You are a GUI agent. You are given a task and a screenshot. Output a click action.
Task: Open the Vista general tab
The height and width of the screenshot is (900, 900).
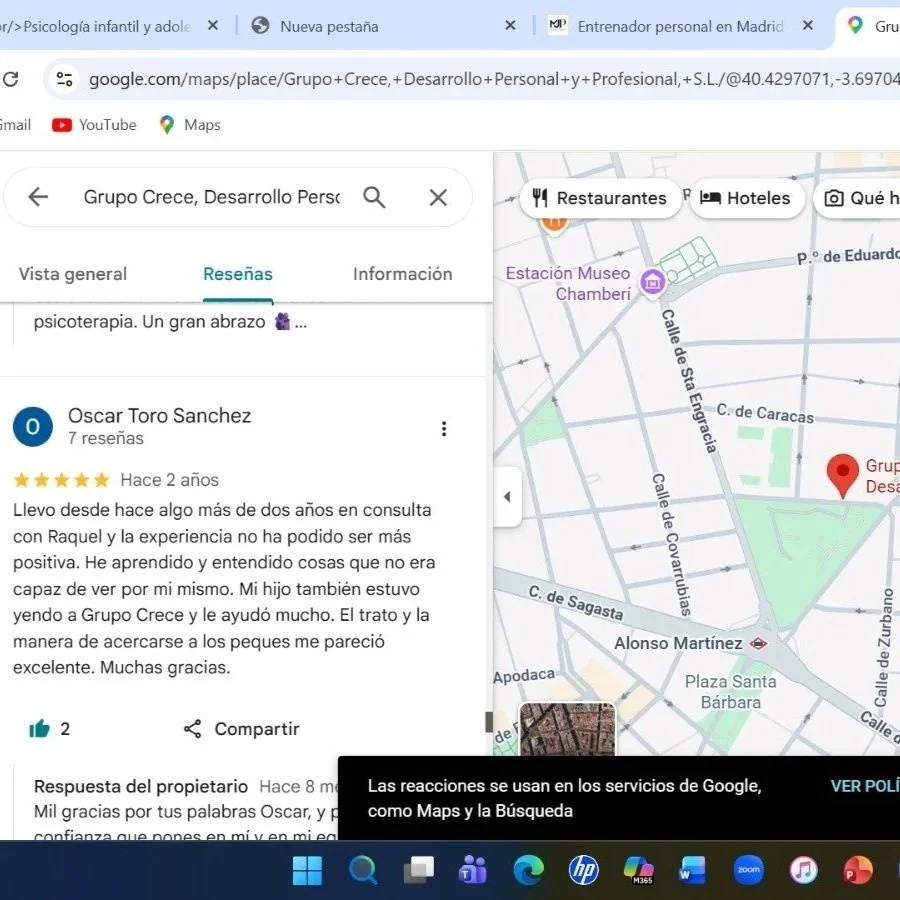point(73,274)
